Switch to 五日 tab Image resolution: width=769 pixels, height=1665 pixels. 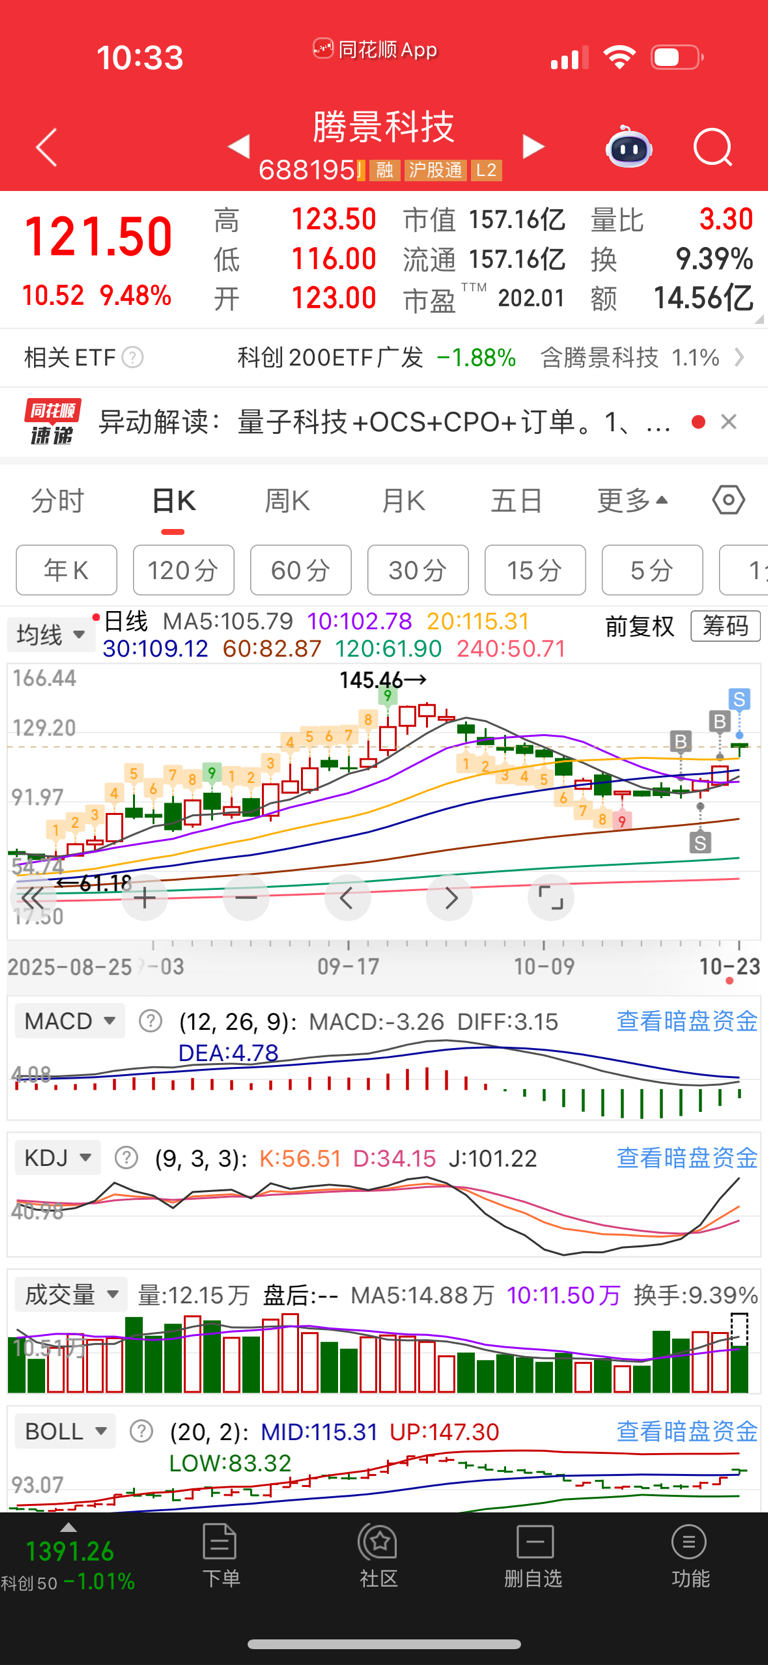517,500
